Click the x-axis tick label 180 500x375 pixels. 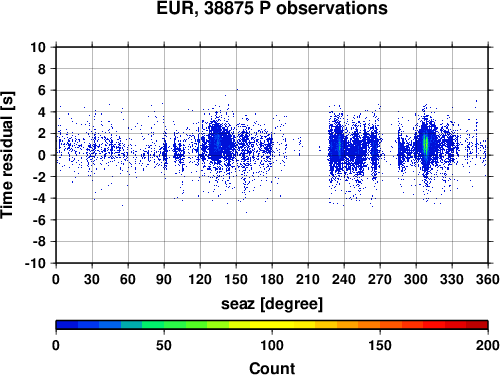click(272, 279)
